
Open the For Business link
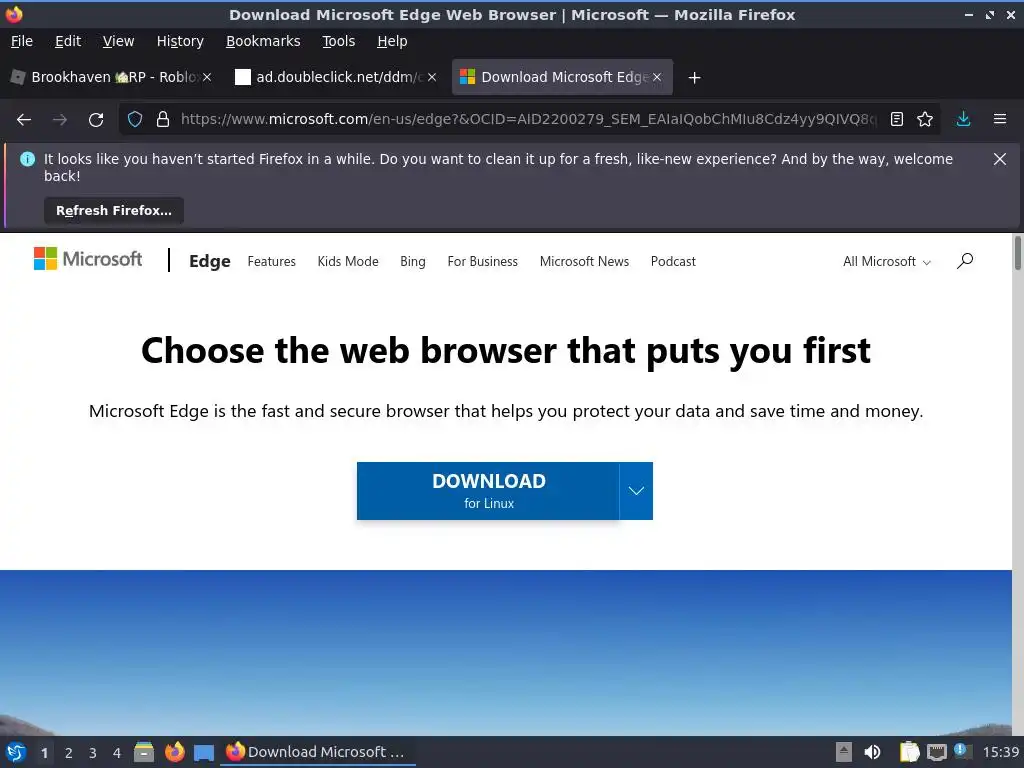(x=483, y=261)
